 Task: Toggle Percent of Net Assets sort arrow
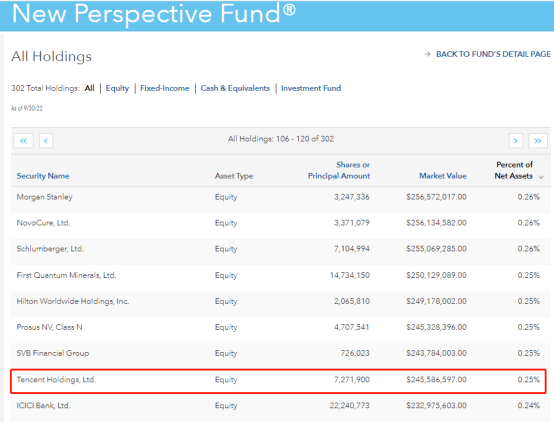(541, 177)
